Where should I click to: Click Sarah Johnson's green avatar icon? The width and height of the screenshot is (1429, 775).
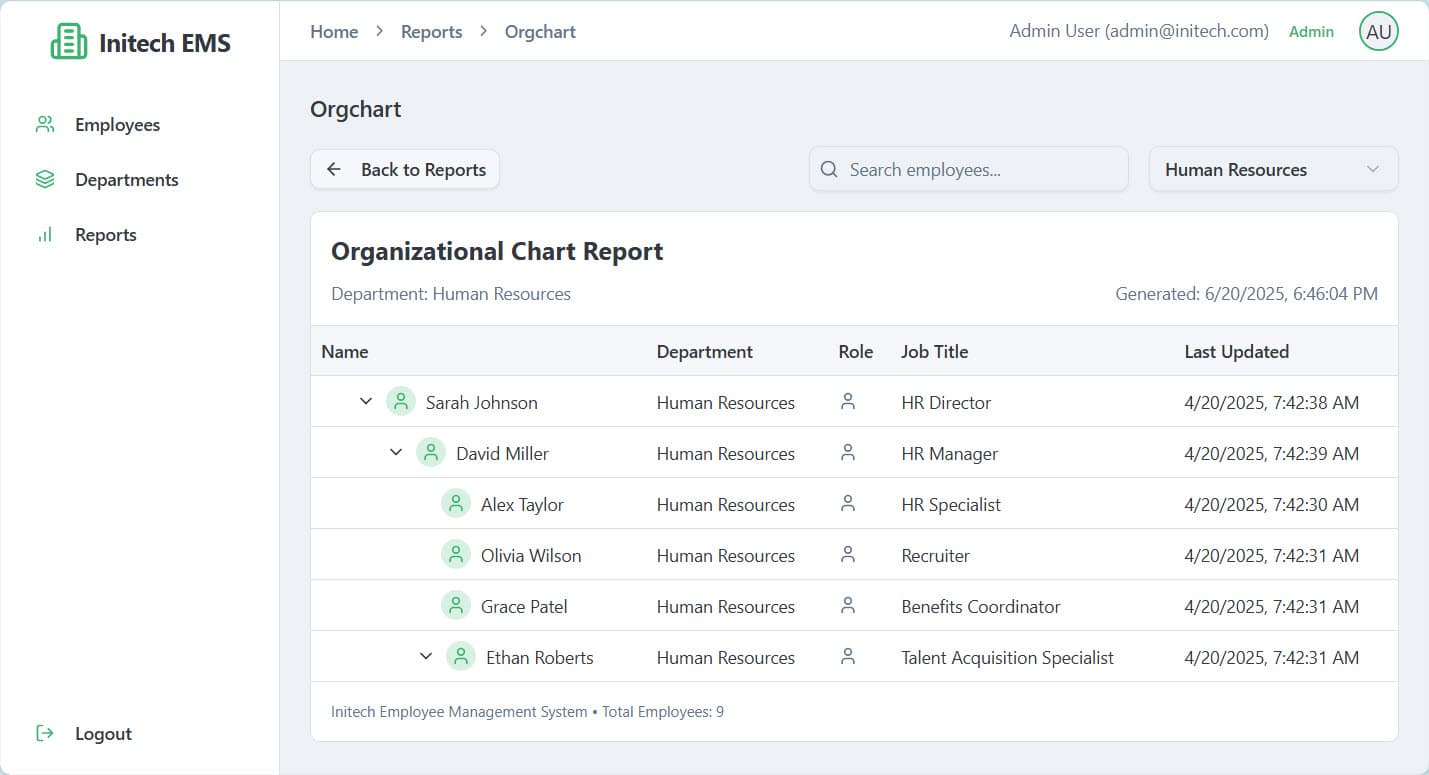pyautogui.click(x=400, y=402)
